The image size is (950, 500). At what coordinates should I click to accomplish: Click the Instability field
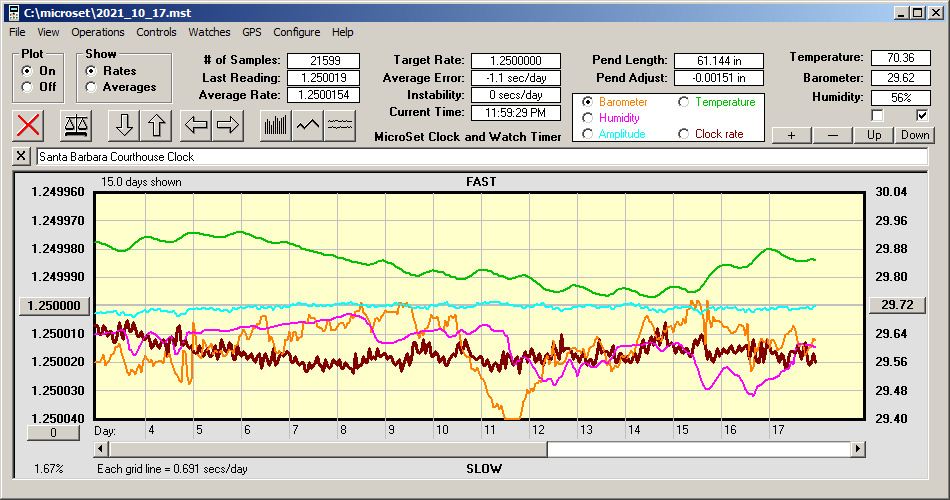516,95
